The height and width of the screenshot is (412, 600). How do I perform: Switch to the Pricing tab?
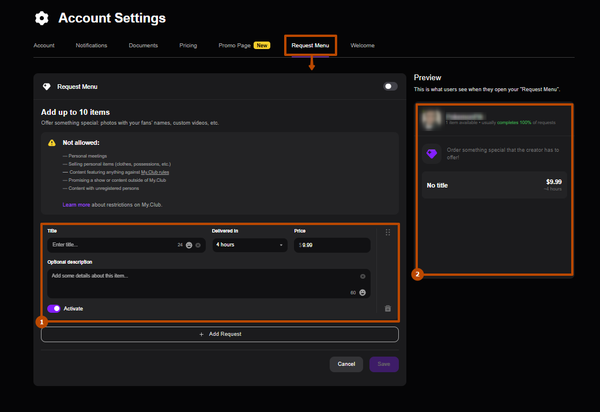[188, 45]
